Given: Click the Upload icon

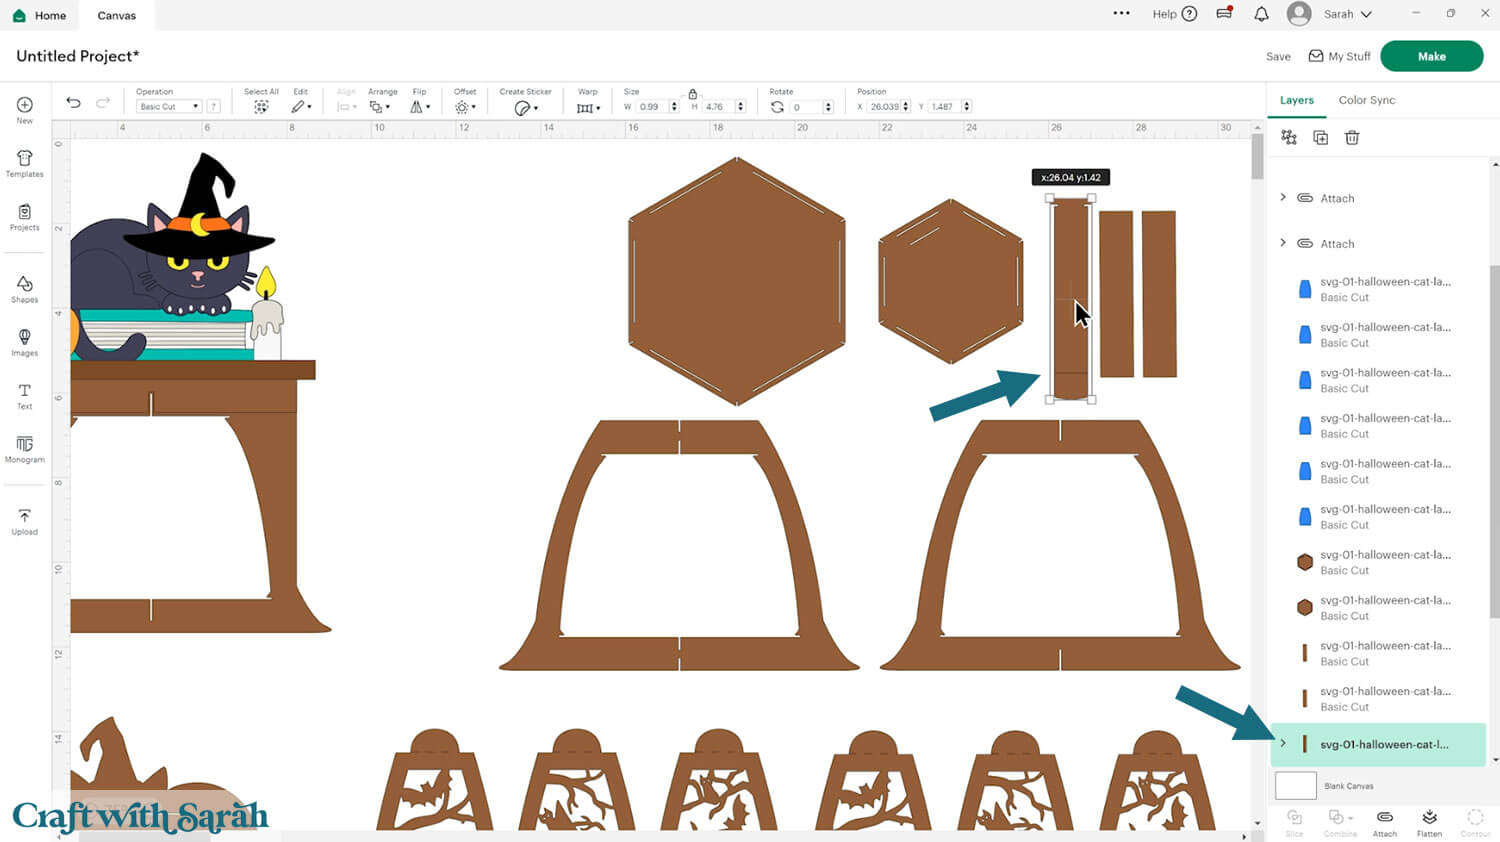Looking at the screenshot, I should point(24,521).
